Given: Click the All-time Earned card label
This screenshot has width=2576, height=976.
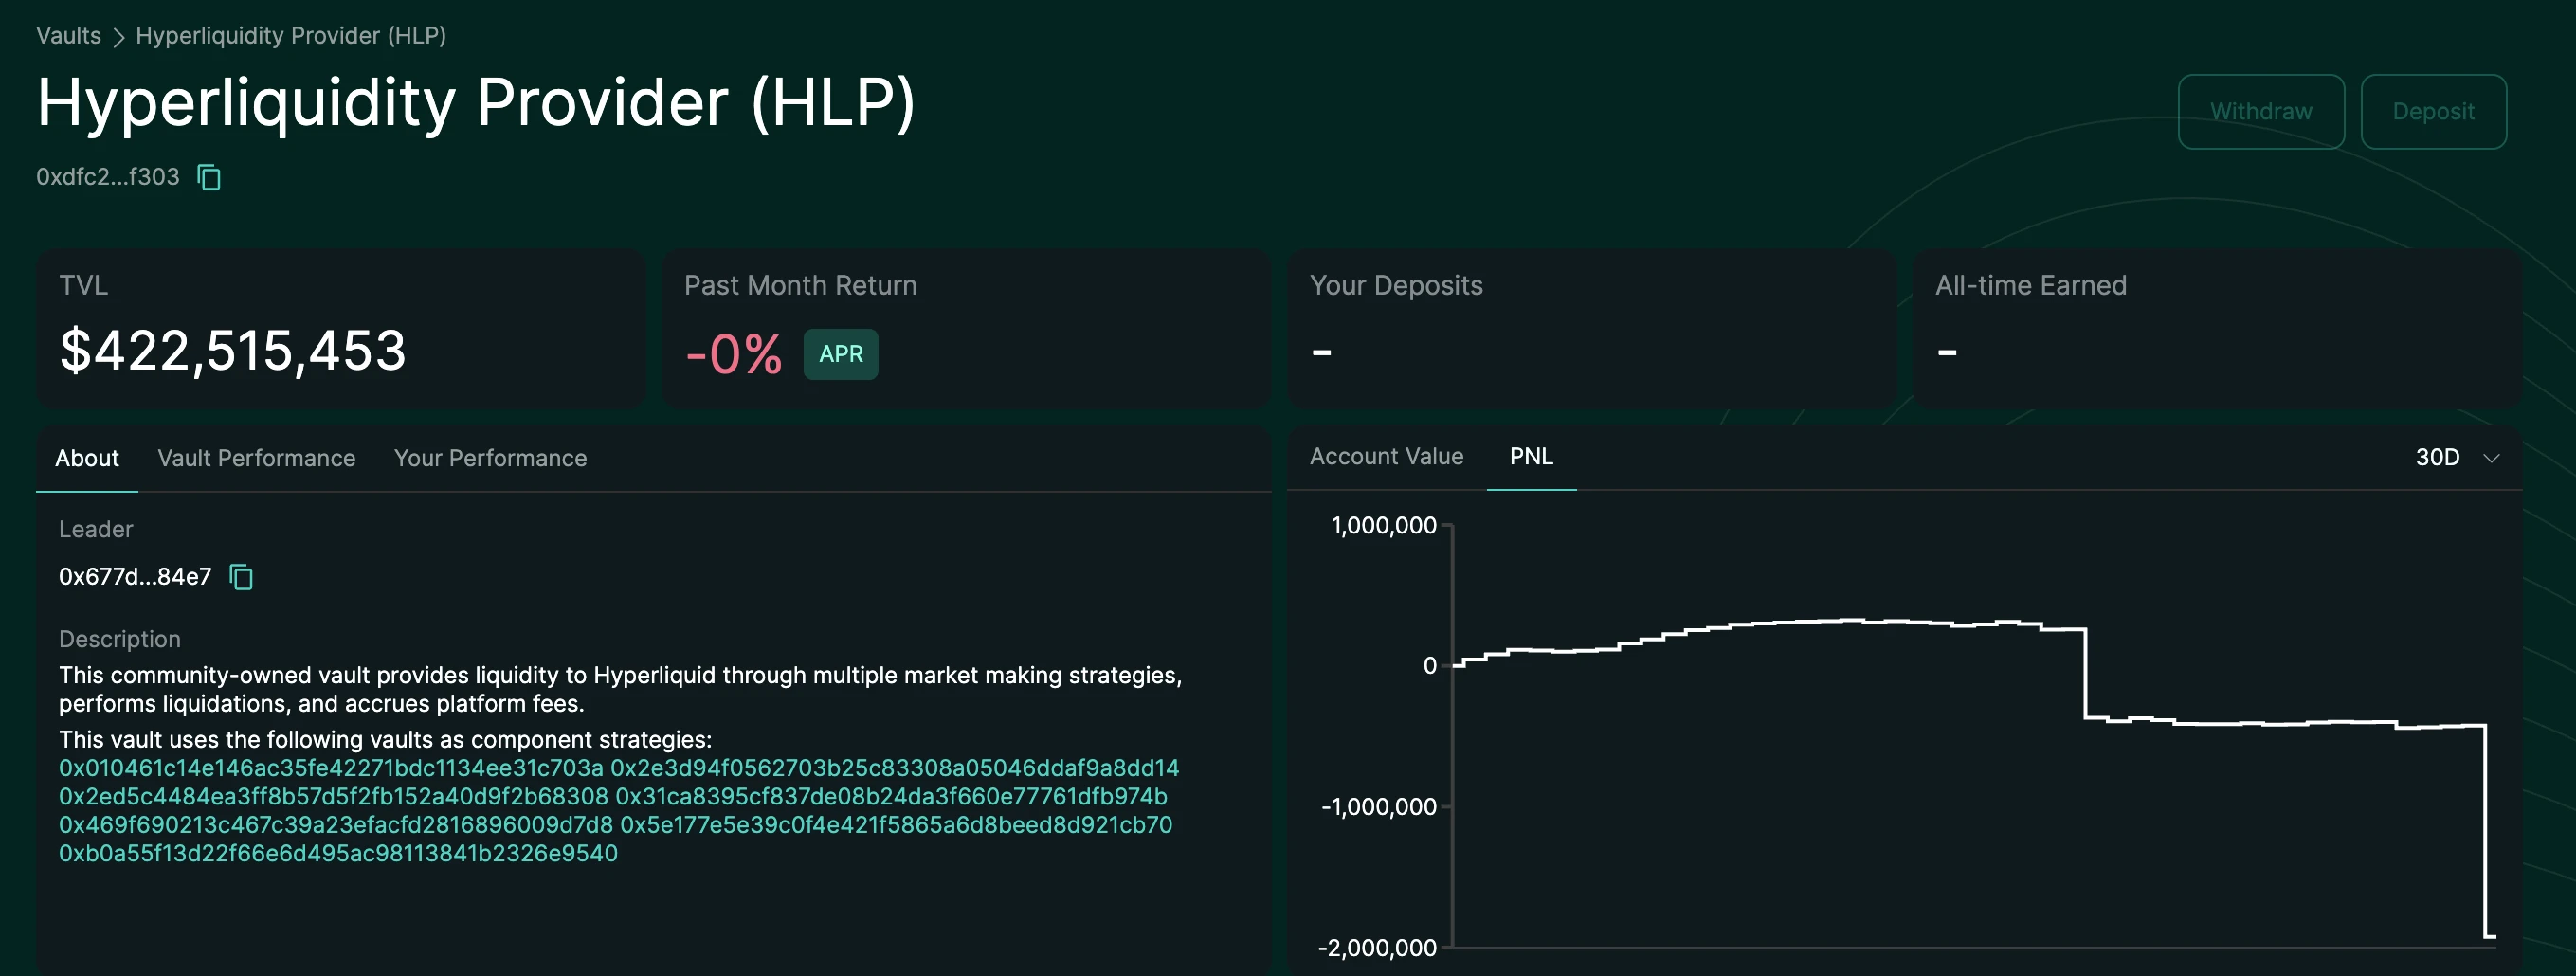Looking at the screenshot, I should point(2030,286).
